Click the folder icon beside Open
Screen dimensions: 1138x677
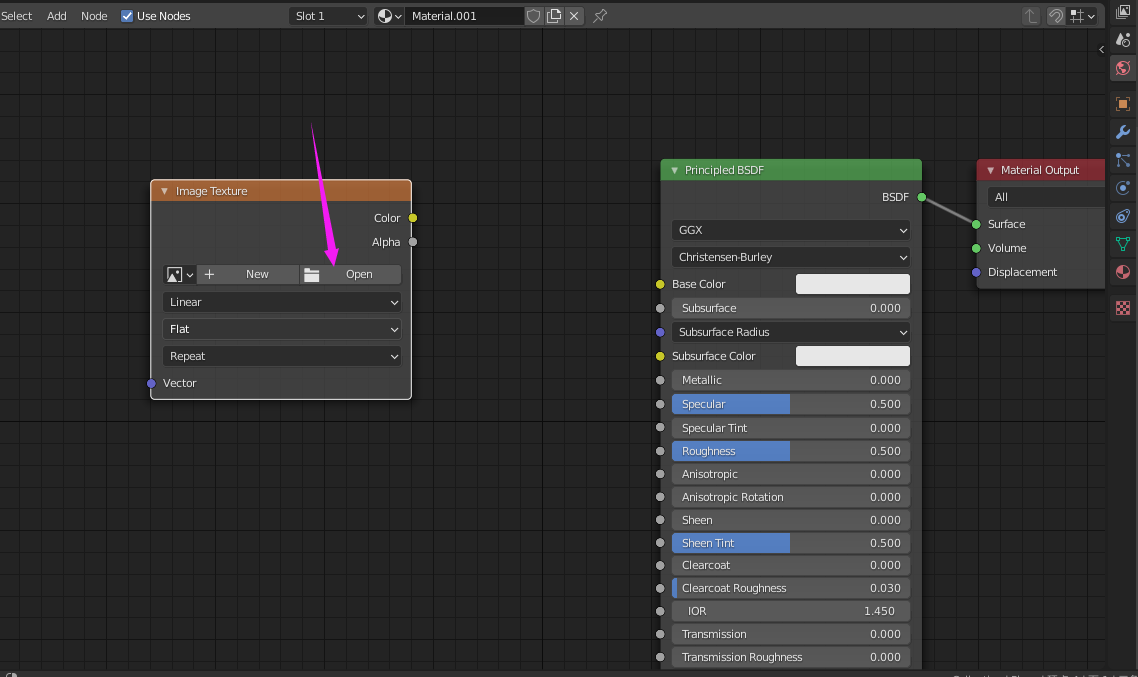coord(311,274)
